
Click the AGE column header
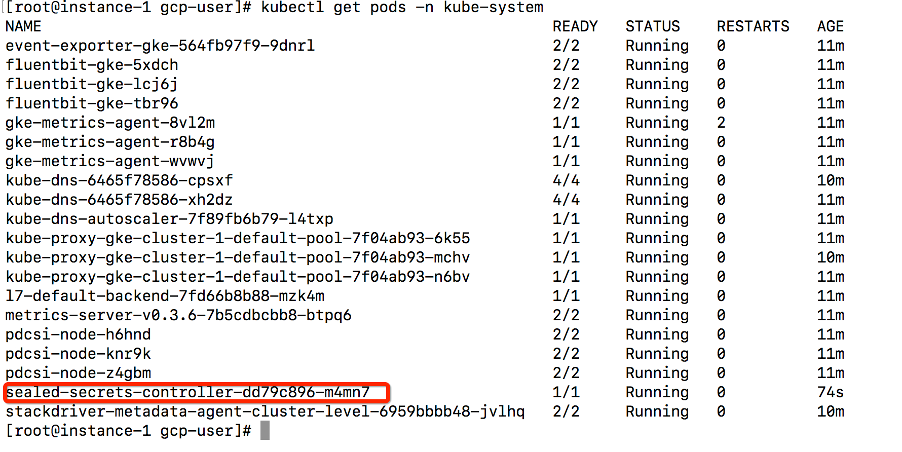(831, 26)
